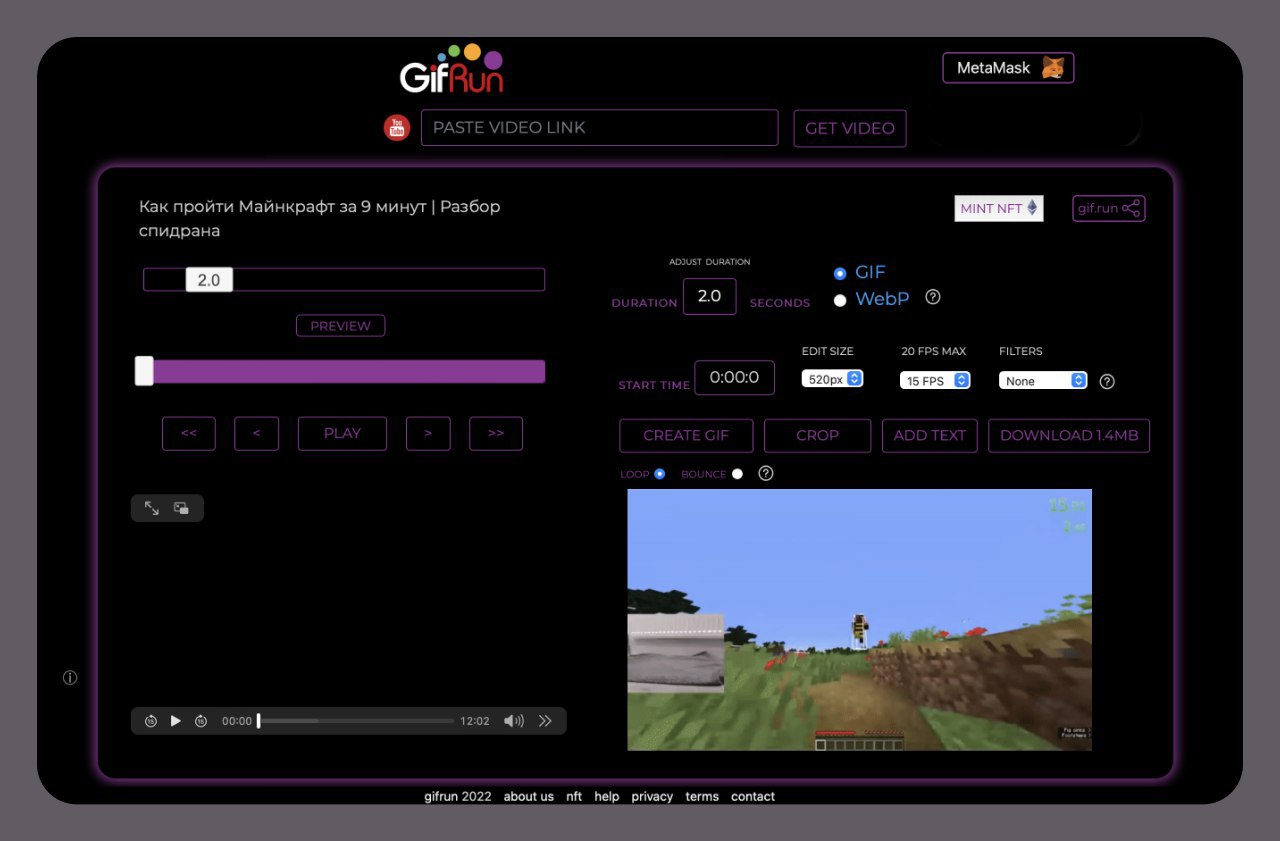Click the CROP button
1280x841 pixels.
point(817,435)
